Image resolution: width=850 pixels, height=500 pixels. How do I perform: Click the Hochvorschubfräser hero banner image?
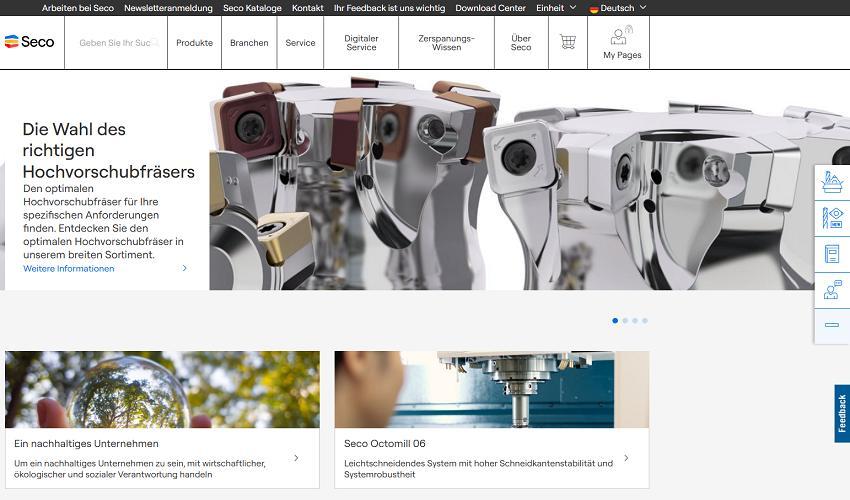point(530,182)
